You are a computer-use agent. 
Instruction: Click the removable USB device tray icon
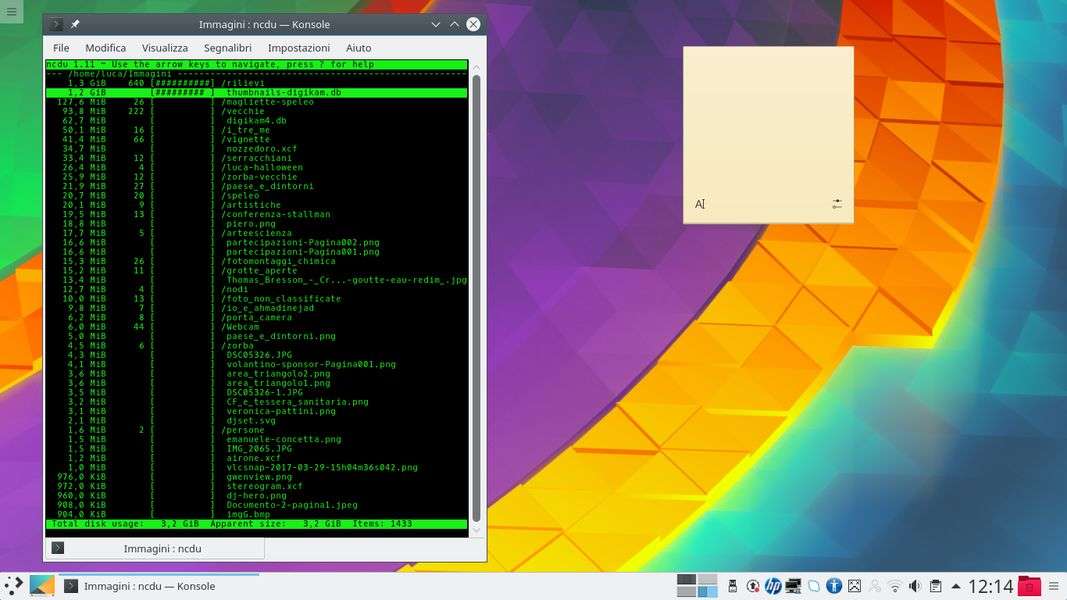(732, 586)
